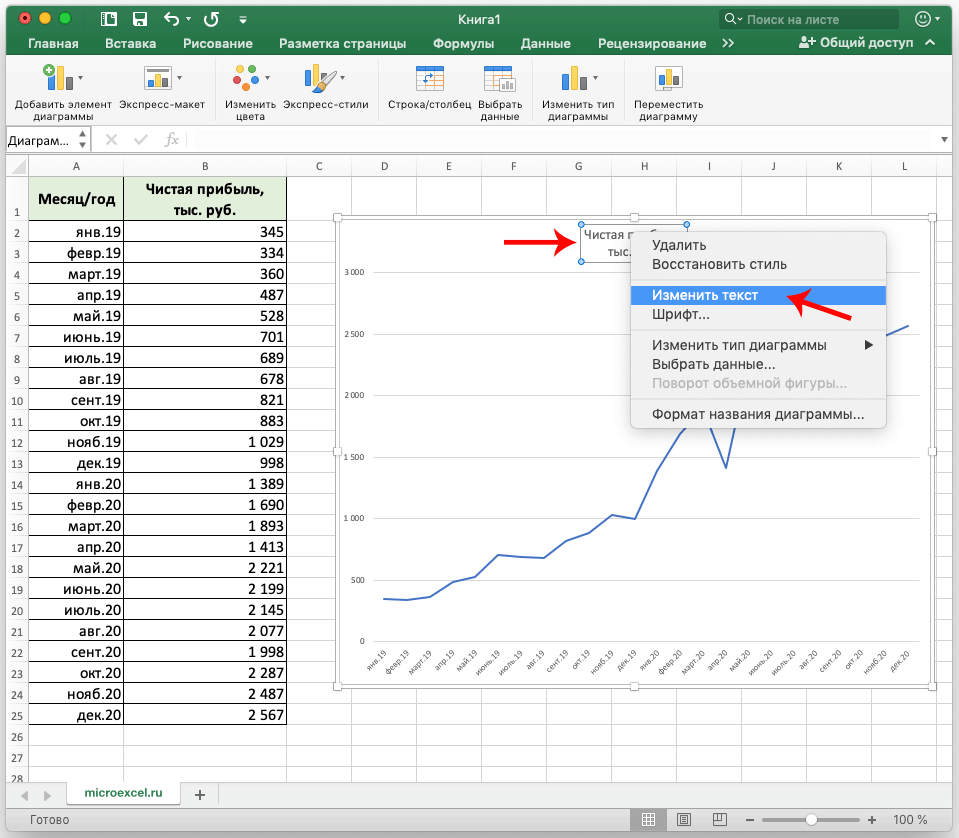The height and width of the screenshot is (838, 959).
Task: Click the Move Chart (Переместить диаграмму) icon
Action: (668, 78)
